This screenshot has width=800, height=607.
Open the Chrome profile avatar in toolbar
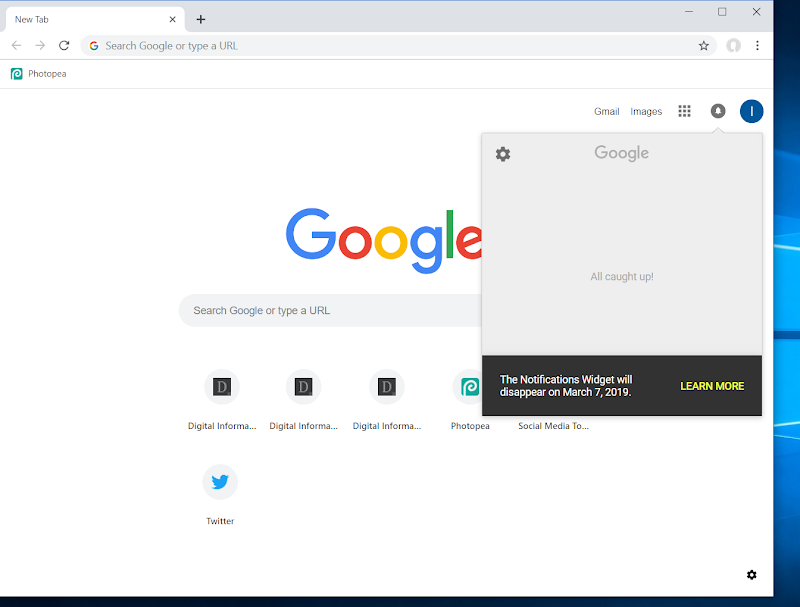(x=733, y=46)
